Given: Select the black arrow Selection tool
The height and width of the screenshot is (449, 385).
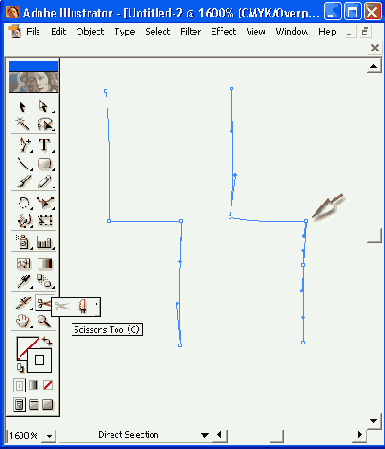Looking at the screenshot, I should [22, 107].
